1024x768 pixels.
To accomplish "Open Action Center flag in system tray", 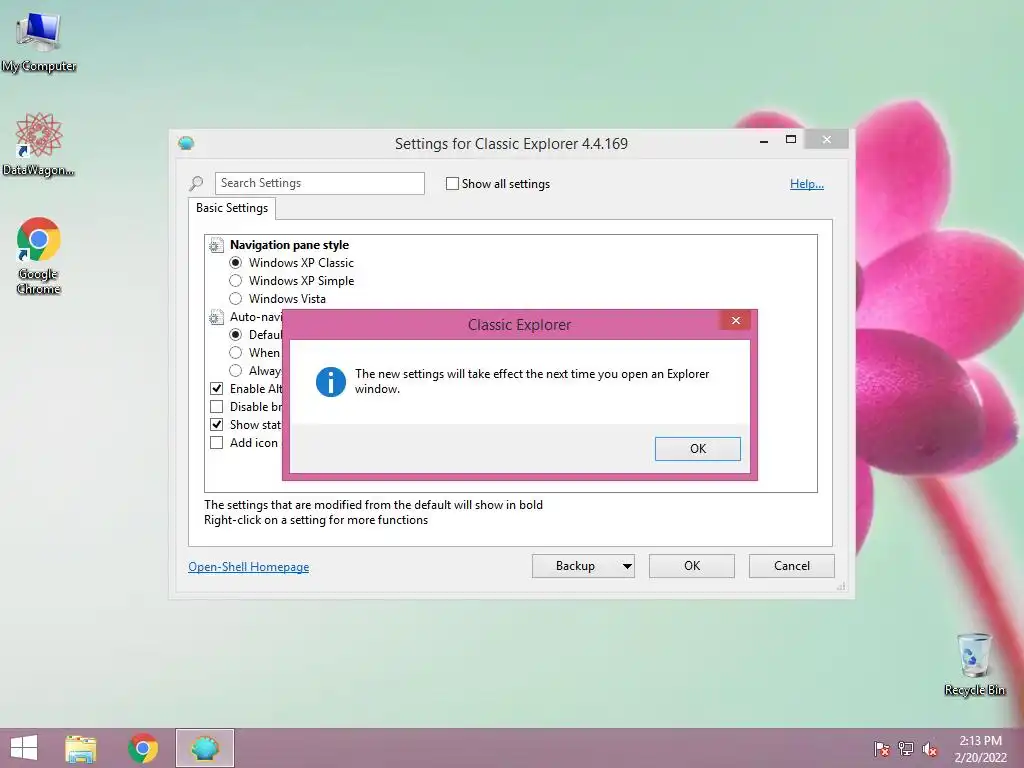I will [882, 749].
